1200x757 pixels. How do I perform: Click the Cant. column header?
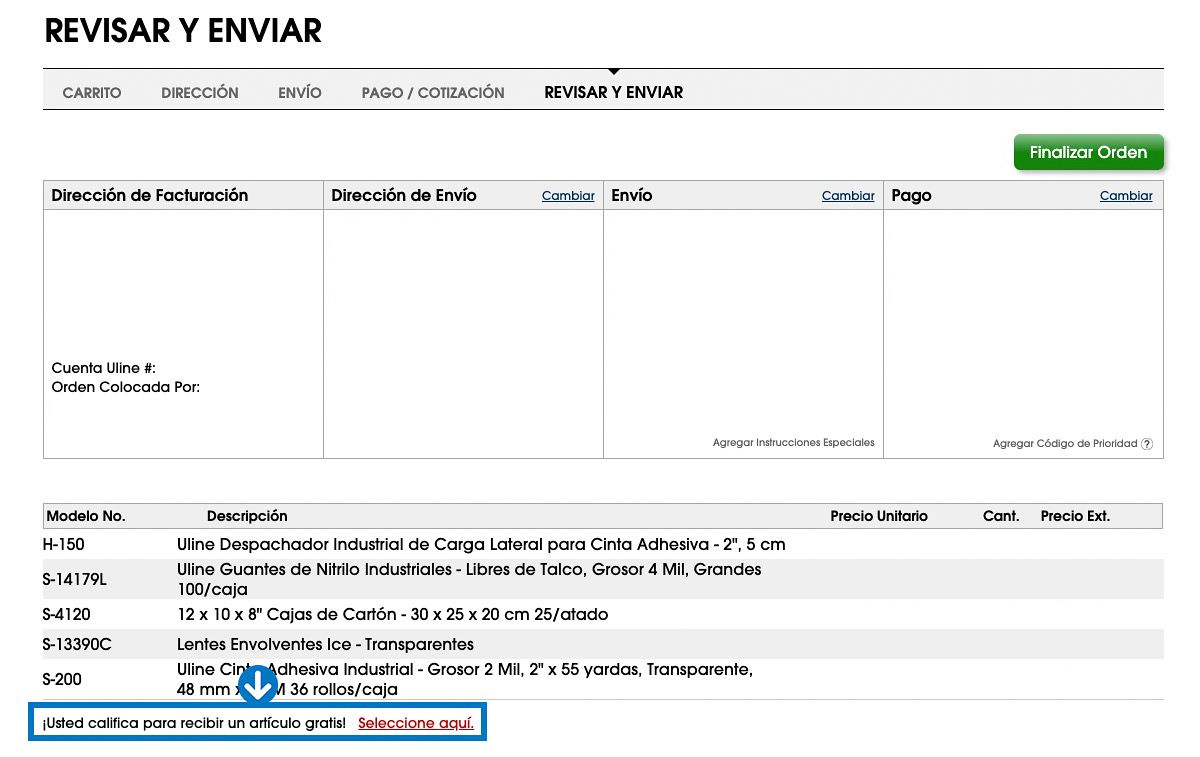[1001, 516]
